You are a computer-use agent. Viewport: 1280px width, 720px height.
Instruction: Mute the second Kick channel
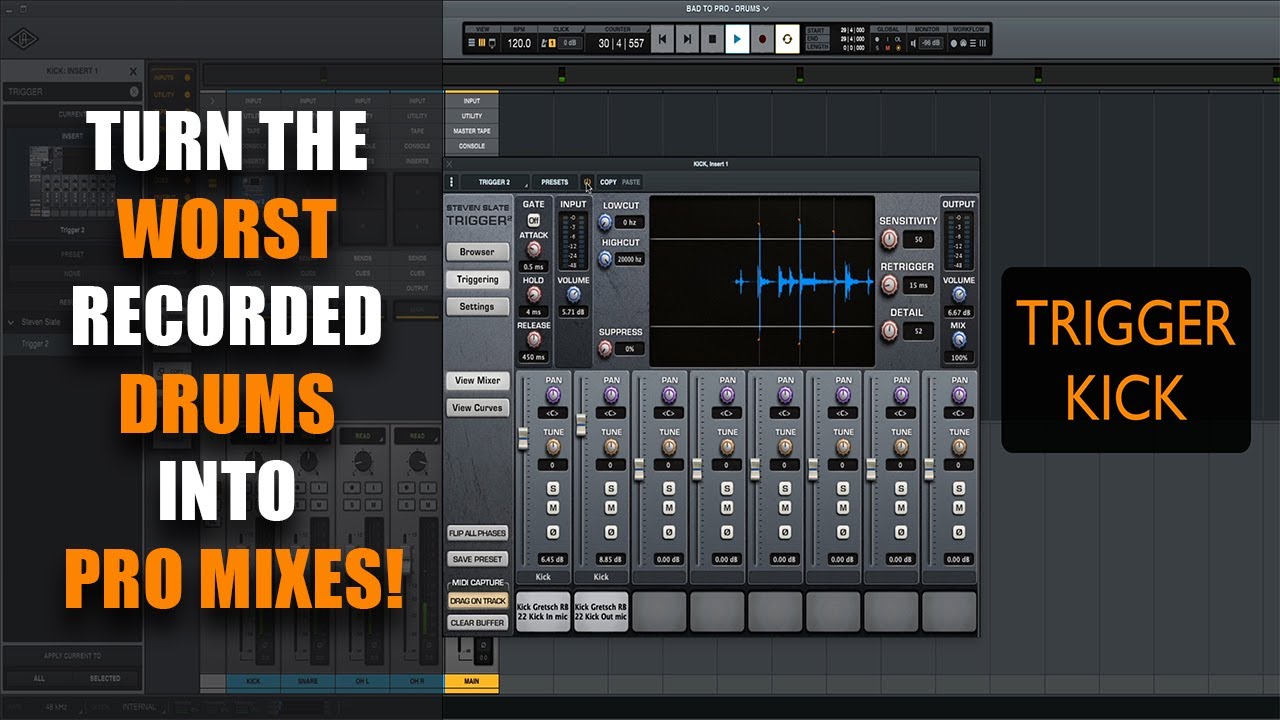pos(611,508)
